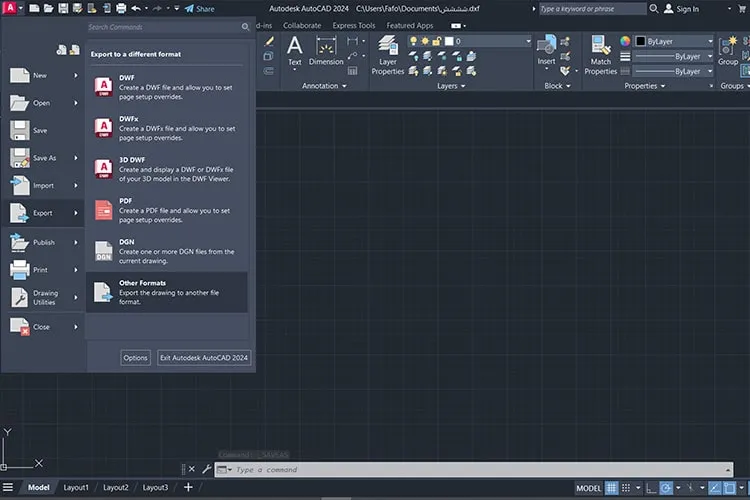750x500 pixels.
Task: Click the Options button
Action: coord(135,358)
